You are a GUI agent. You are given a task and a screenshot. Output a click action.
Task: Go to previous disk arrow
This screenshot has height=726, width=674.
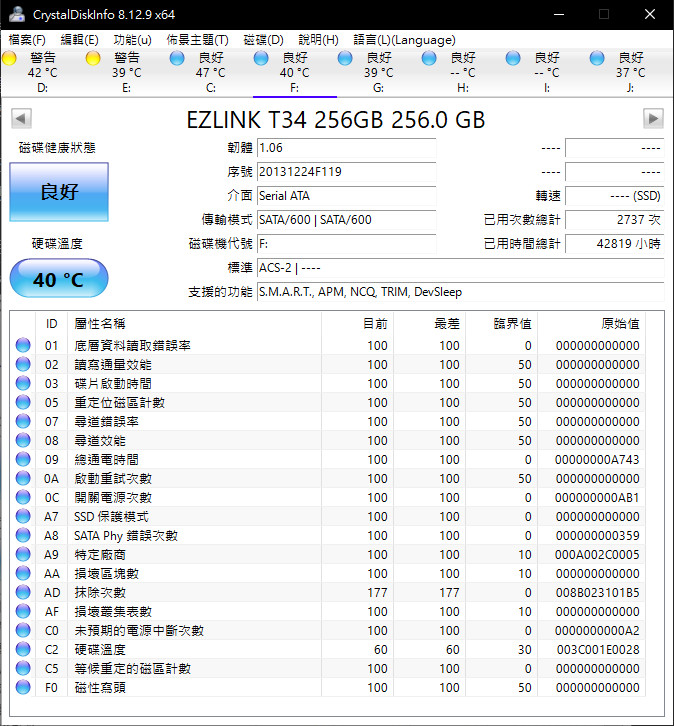coord(21,119)
